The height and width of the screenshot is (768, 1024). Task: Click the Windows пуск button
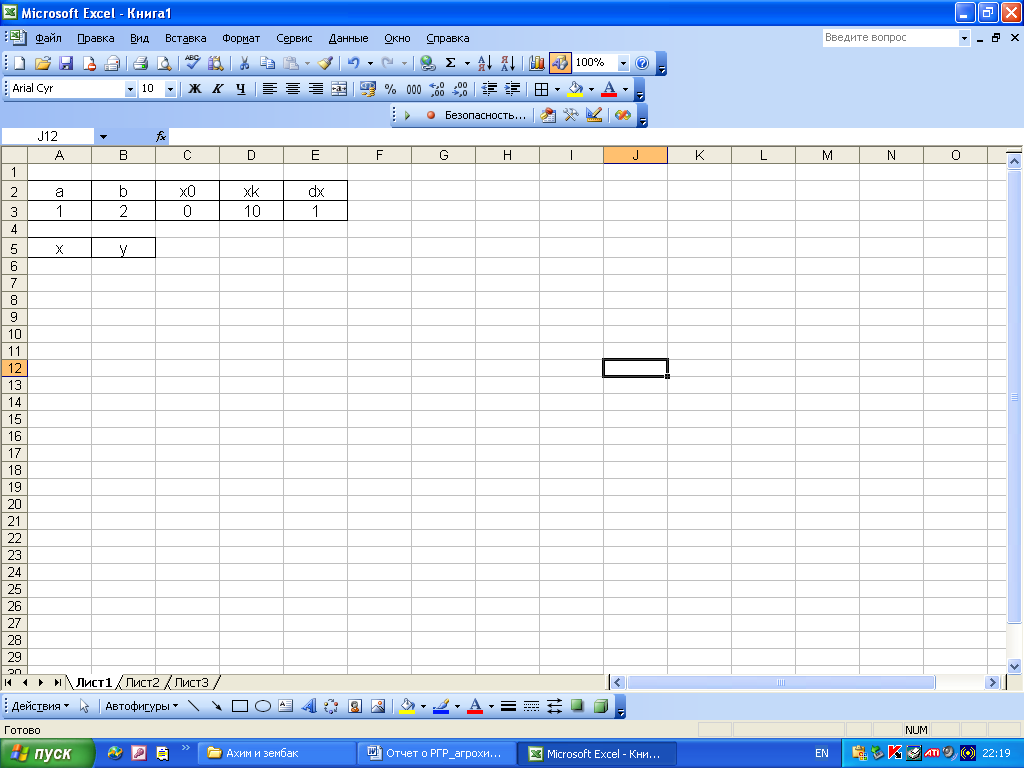(x=47, y=754)
